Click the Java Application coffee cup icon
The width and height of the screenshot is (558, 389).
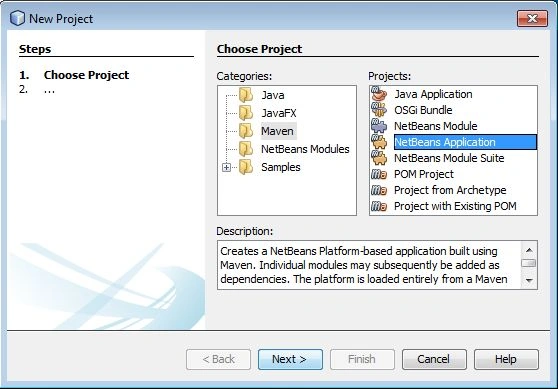(379, 94)
